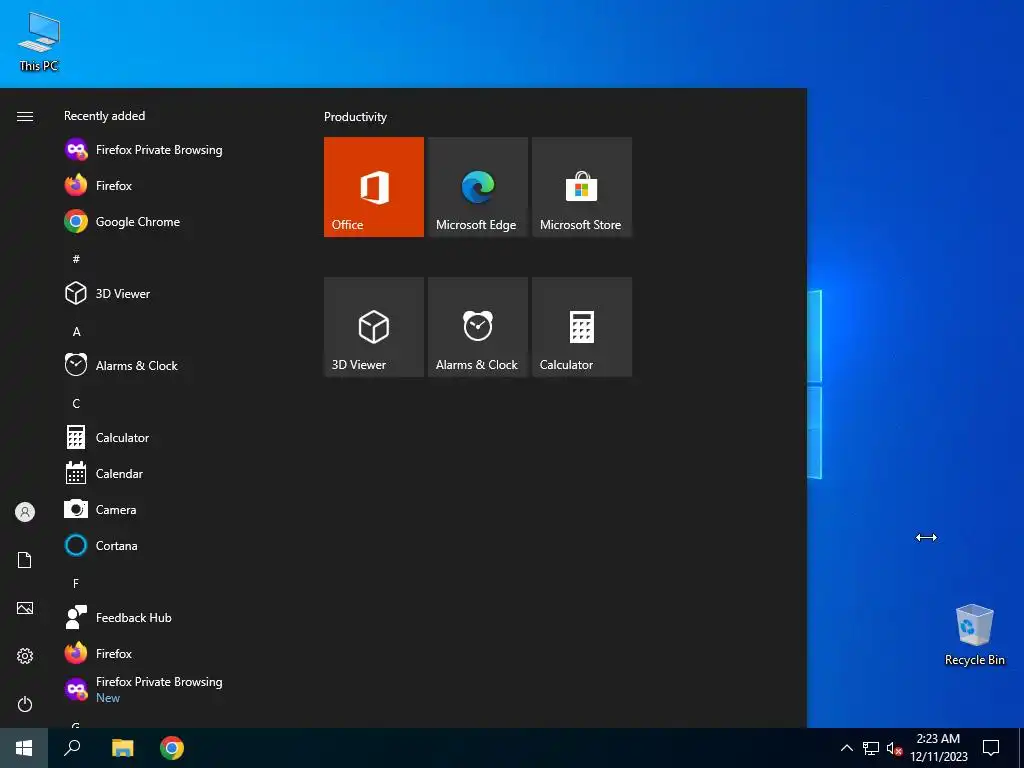The height and width of the screenshot is (768, 1024).
Task: Launch Firefox Private Browsing under Recently added
Action: (176, 150)
